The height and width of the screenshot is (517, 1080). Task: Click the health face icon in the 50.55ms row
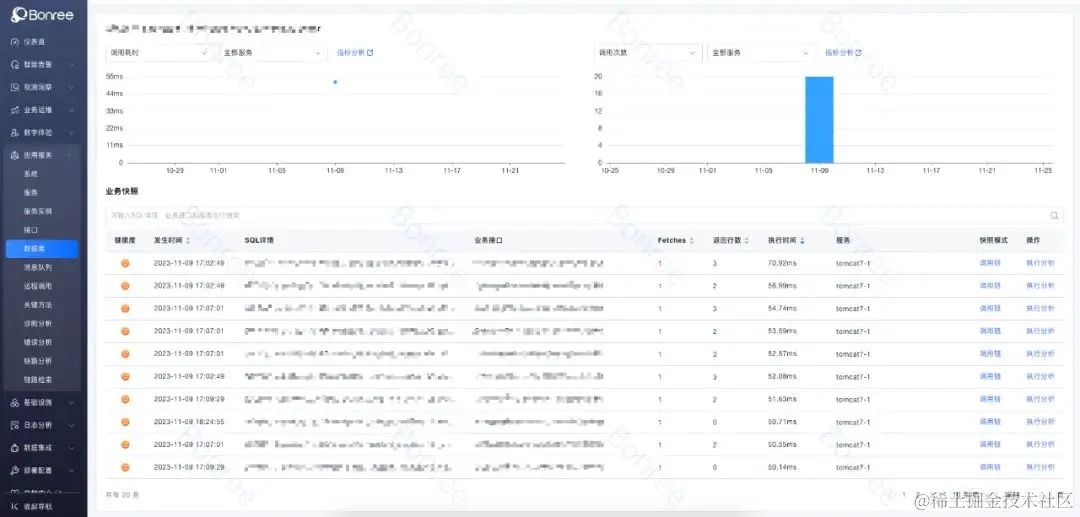click(x=125, y=445)
